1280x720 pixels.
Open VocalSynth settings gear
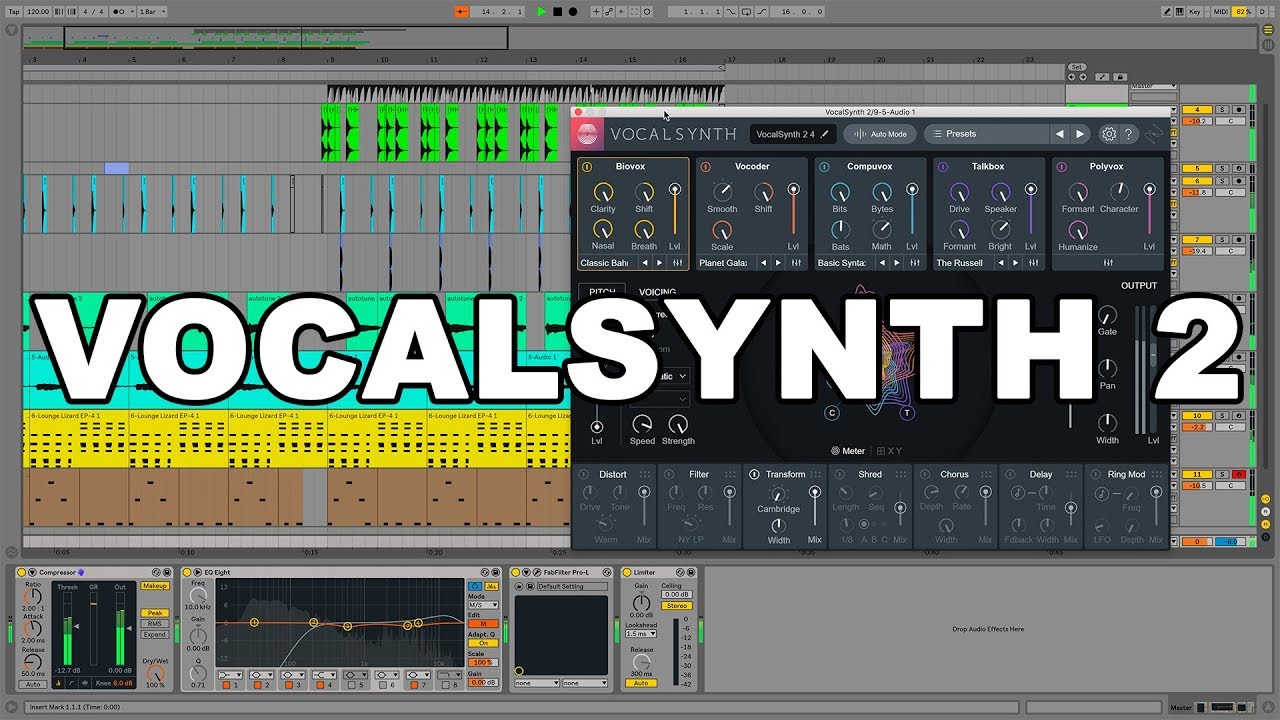tap(1108, 134)
